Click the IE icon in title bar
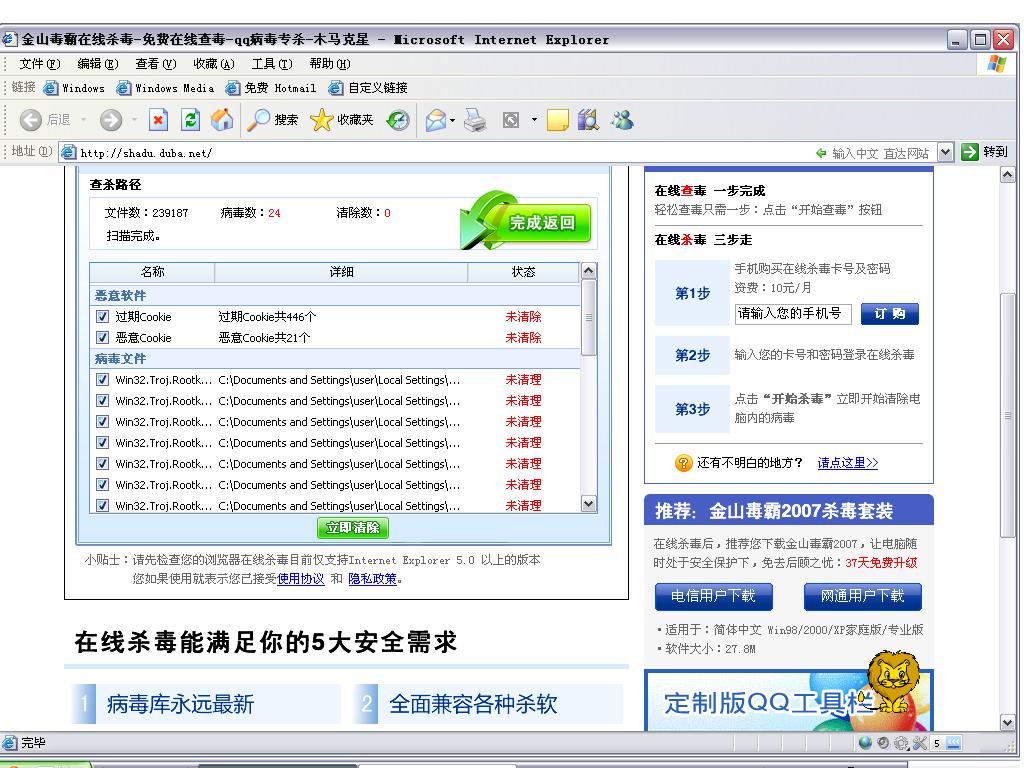Image resolution: width=1024 pixels, height=768 pixels. point(9,40)
